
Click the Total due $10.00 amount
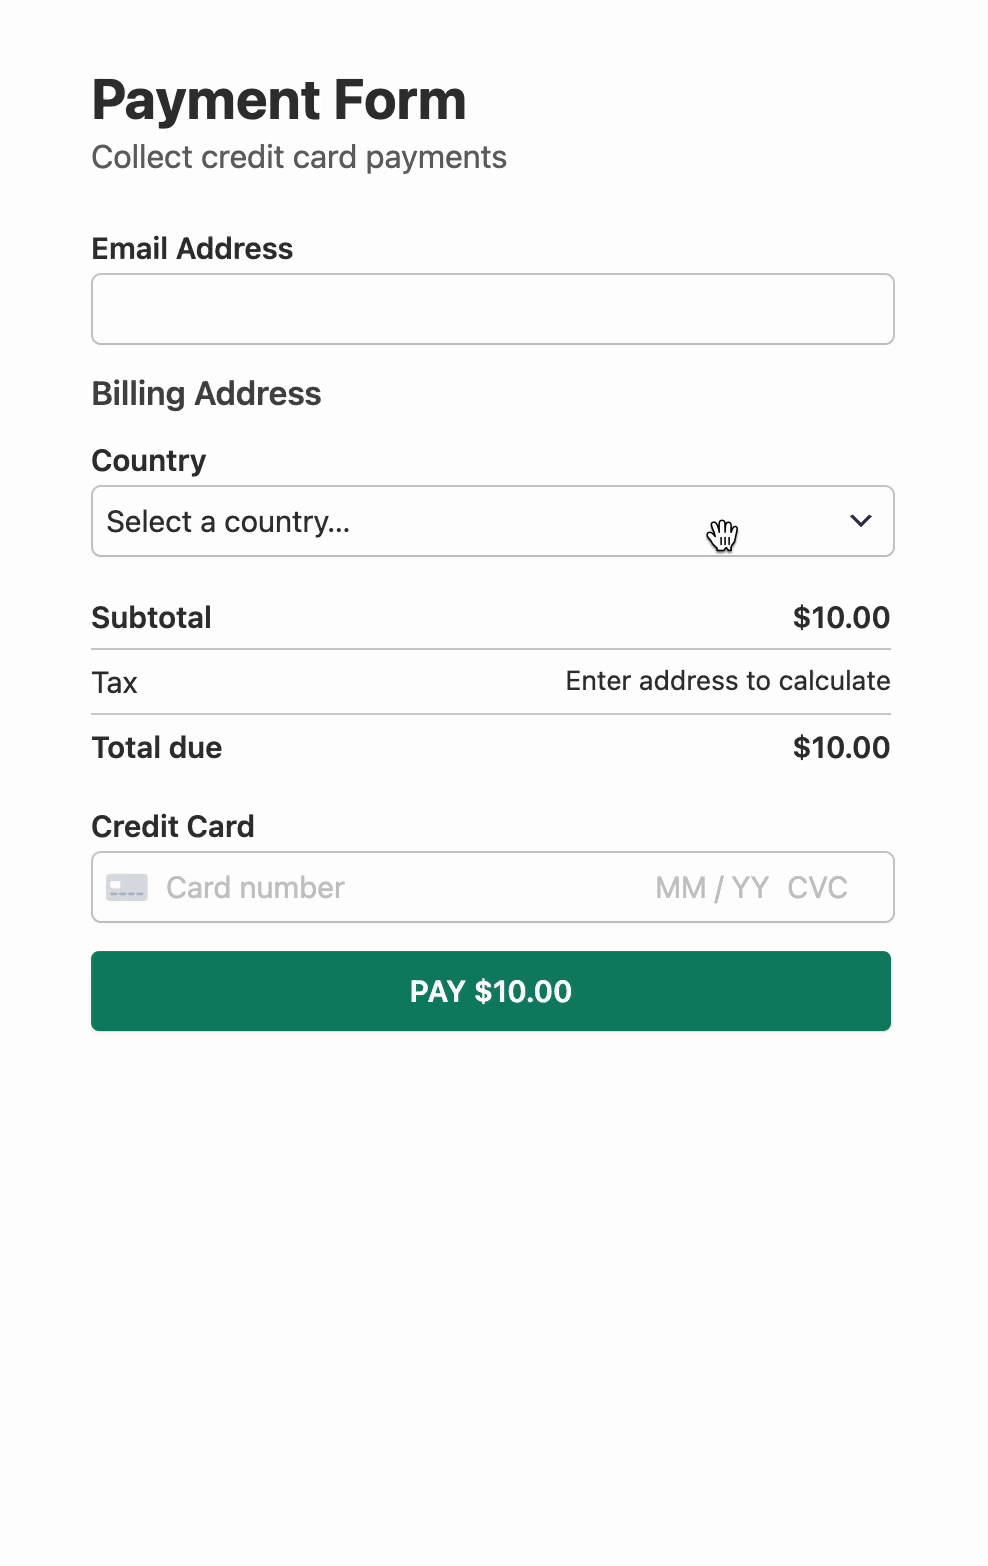pyautogui.click(x=841, y=748)
